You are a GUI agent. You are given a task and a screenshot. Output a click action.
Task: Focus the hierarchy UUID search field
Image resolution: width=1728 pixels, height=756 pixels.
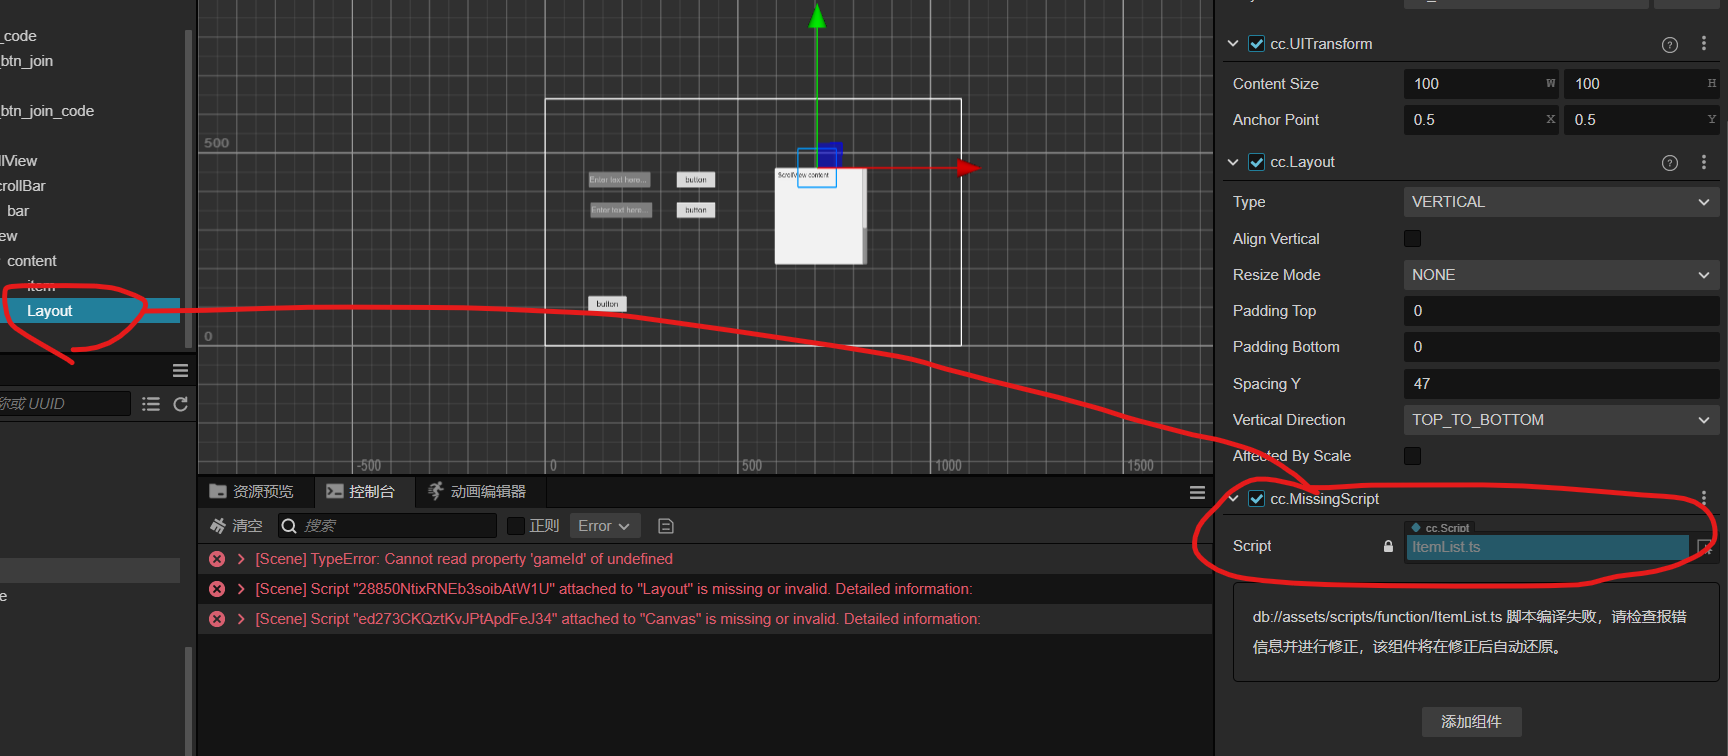[x=64, y=404]
